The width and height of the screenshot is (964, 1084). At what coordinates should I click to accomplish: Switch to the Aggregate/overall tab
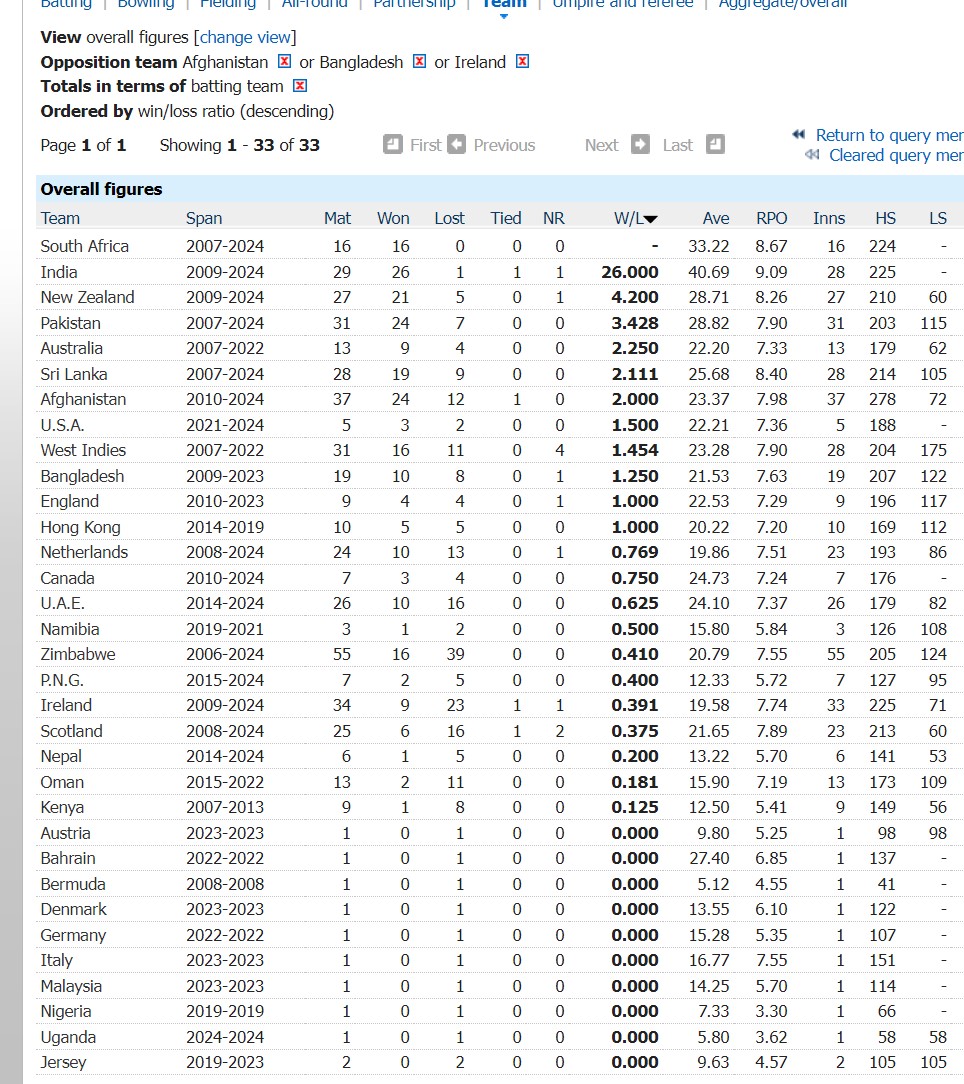pos(782,3)
